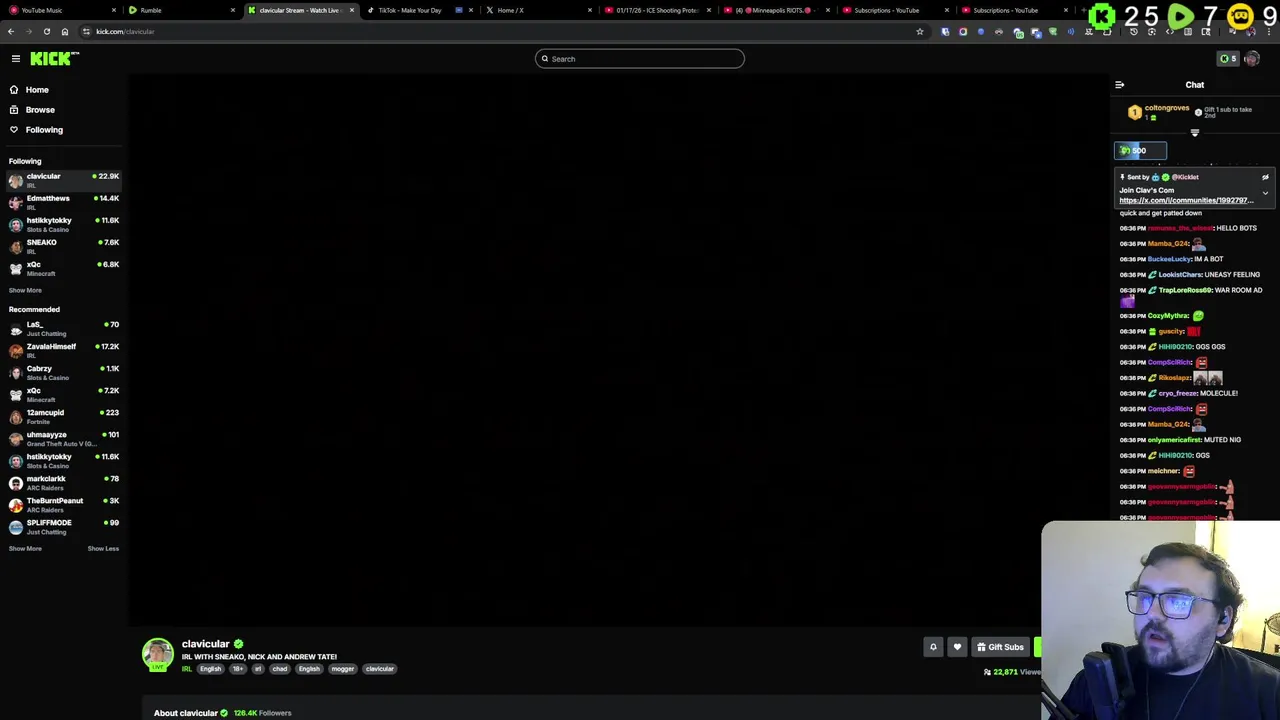Open the x.com communities link

[x=1186, y=200]
